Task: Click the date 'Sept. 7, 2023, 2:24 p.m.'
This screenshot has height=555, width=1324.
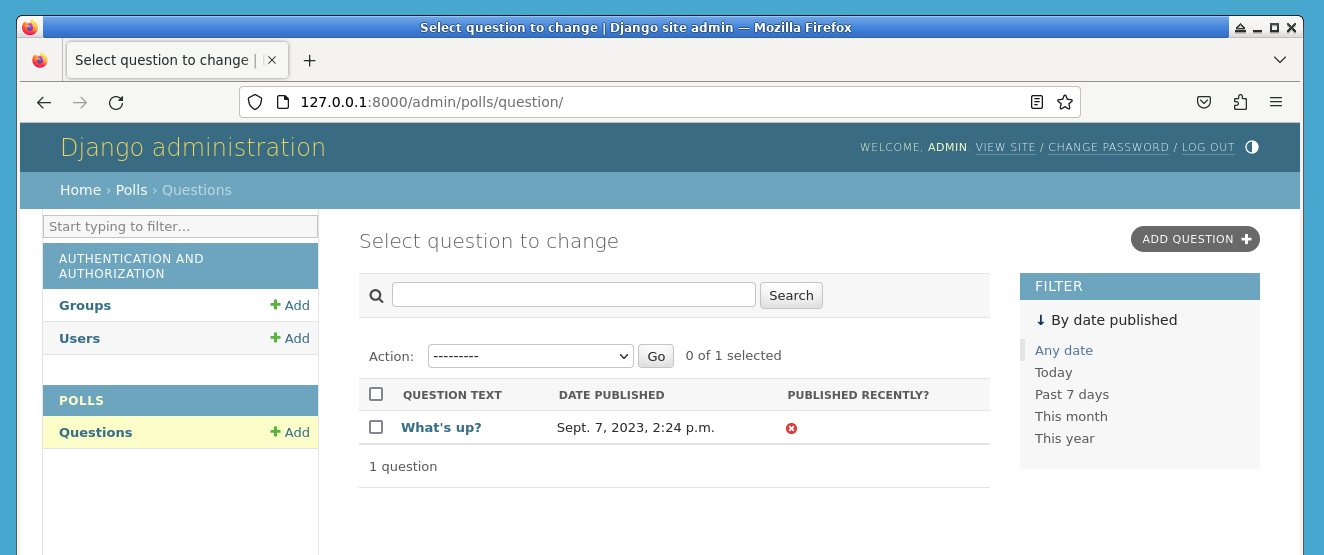Action: tap(636, 427)
